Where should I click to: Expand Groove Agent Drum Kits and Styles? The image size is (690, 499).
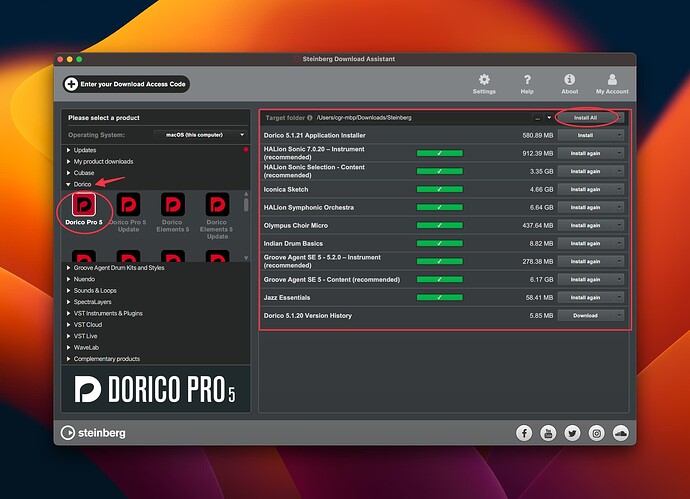[x=69, y=268]
